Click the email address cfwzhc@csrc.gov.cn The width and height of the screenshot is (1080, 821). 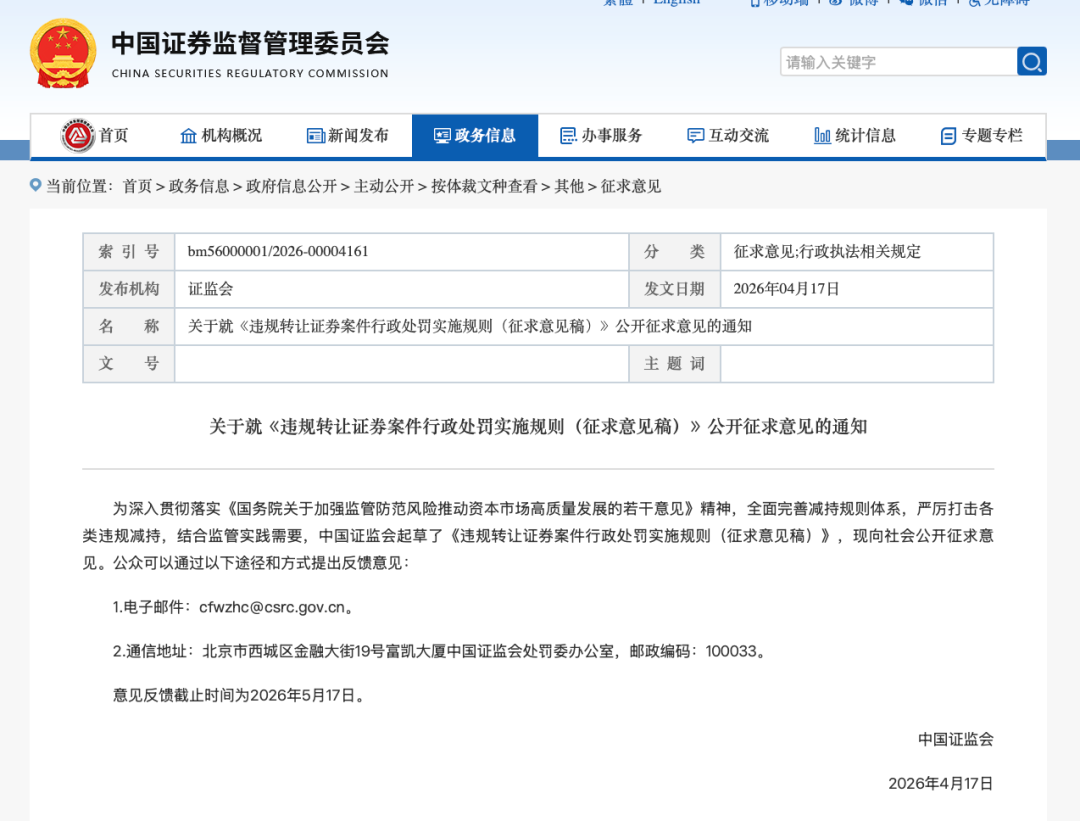pos(271,607)
